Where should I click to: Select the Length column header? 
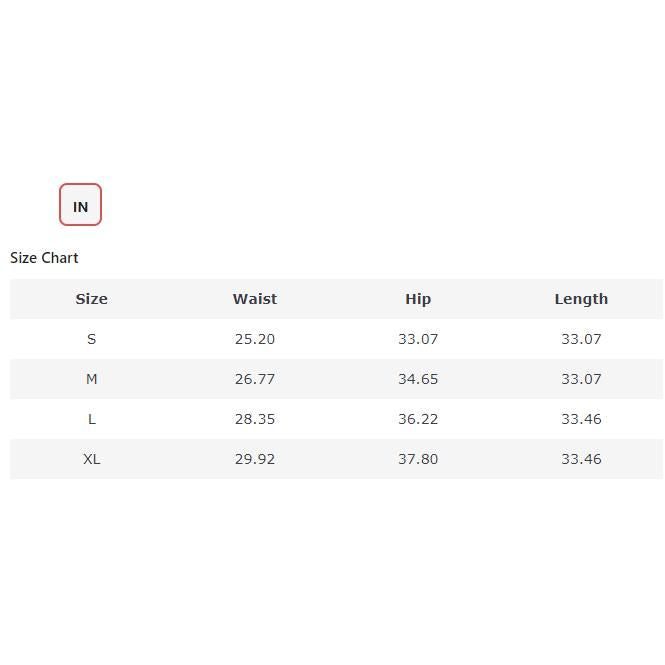(581, 299)
